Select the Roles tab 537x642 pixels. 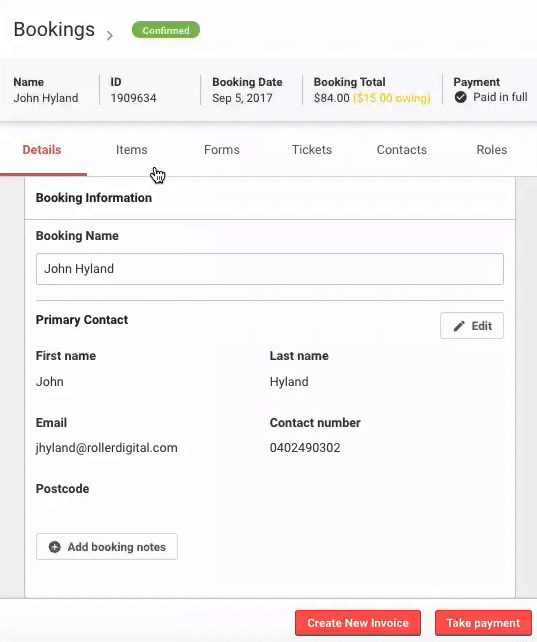click(492, 150)
